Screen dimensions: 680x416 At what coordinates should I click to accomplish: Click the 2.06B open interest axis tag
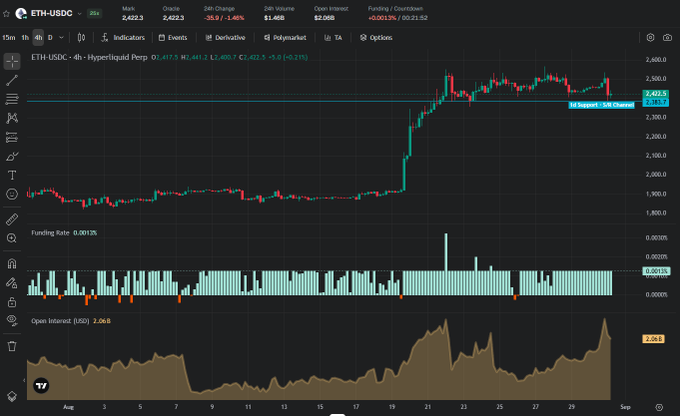click(654, 339)
